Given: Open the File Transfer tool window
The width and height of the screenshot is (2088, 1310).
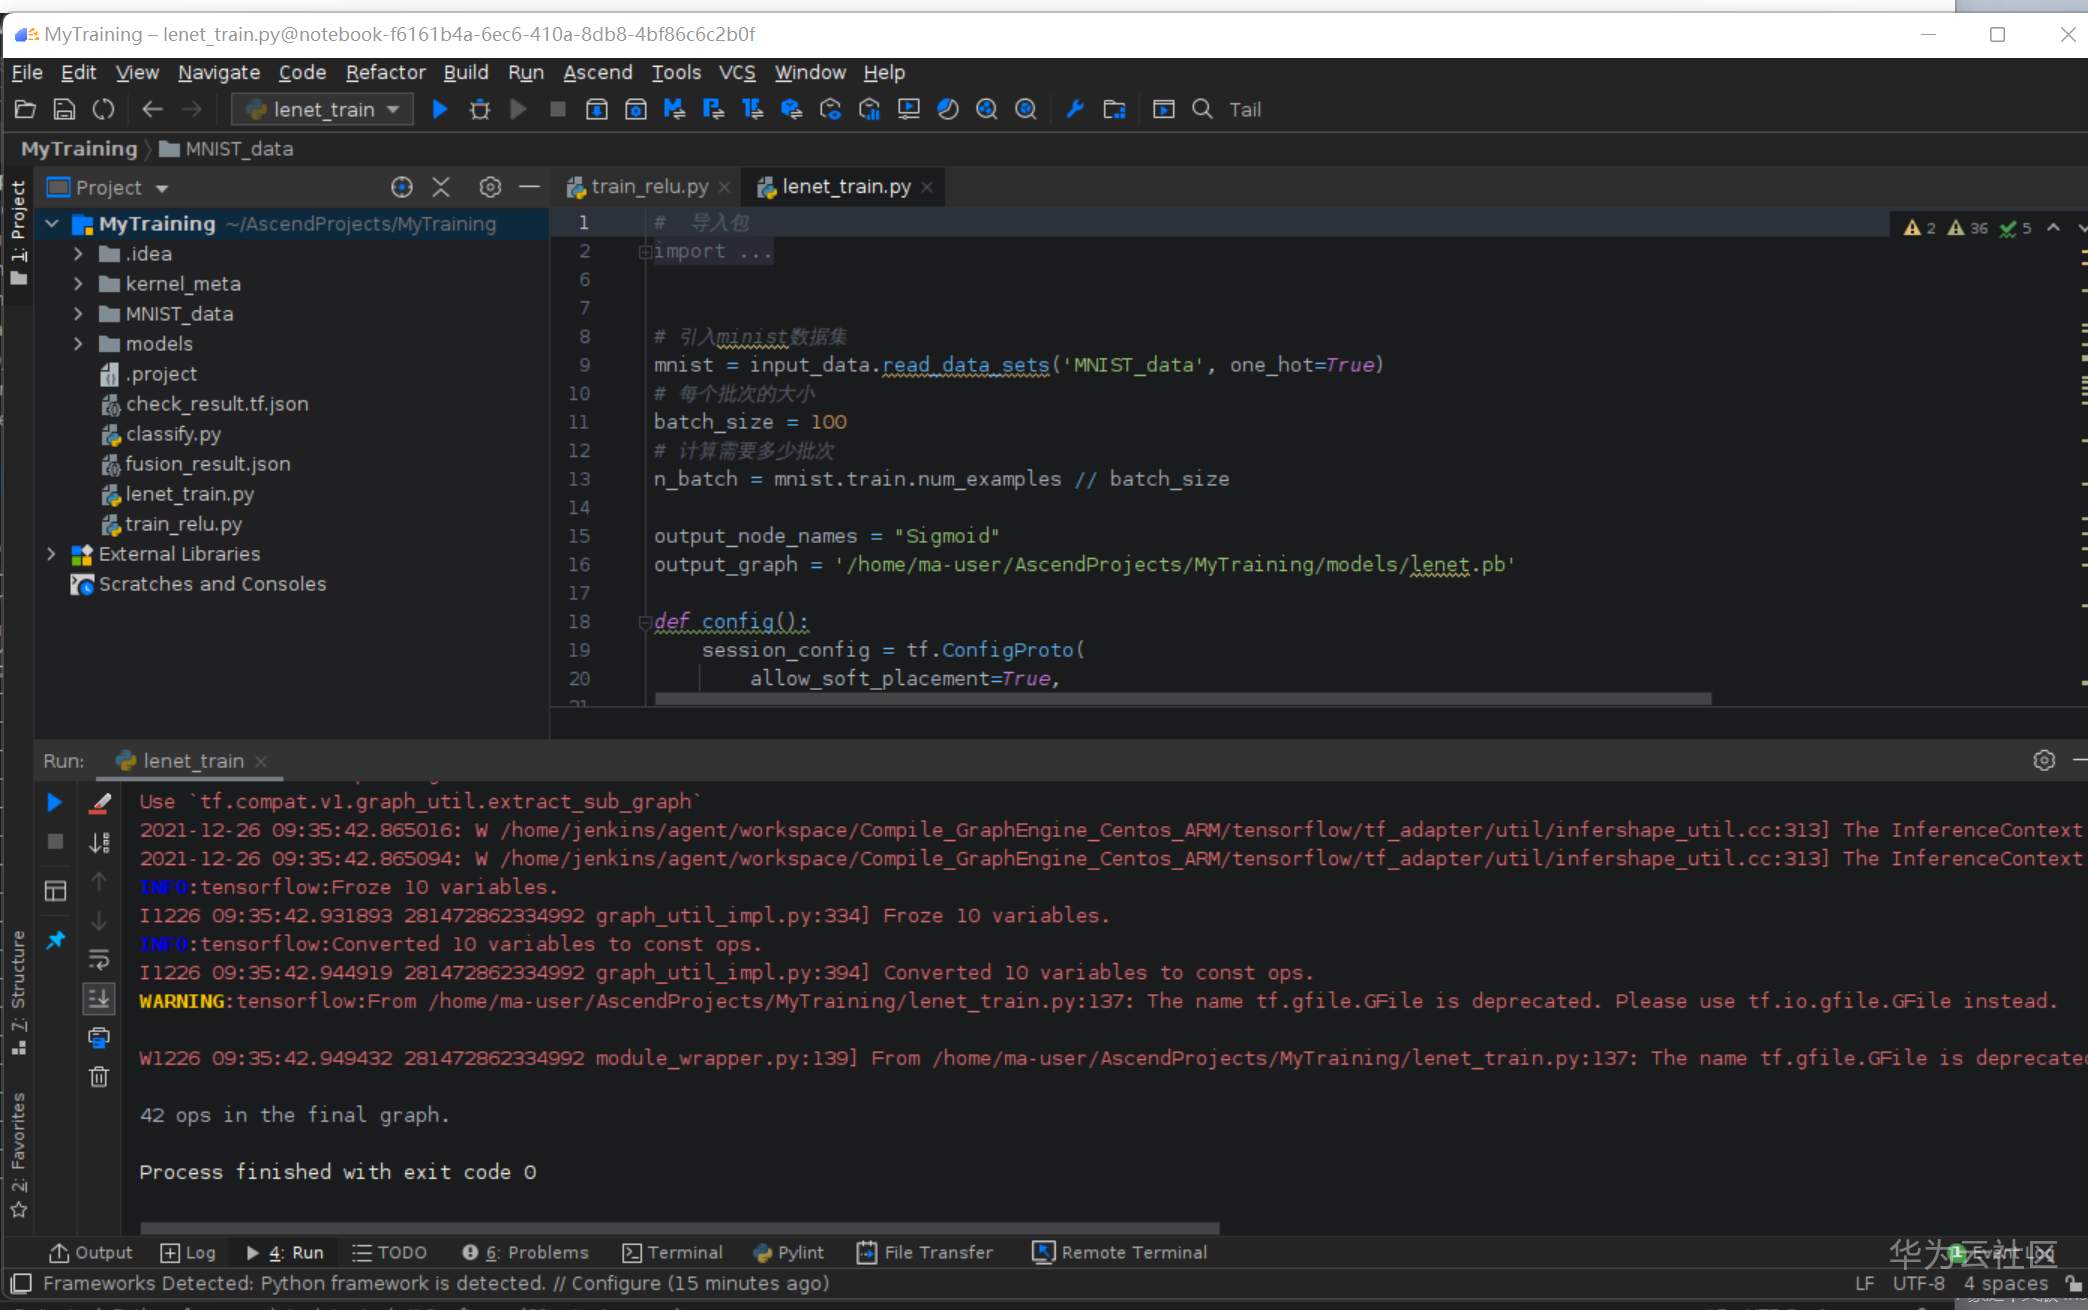Looking at the screenshot, I should point(926,1252).
